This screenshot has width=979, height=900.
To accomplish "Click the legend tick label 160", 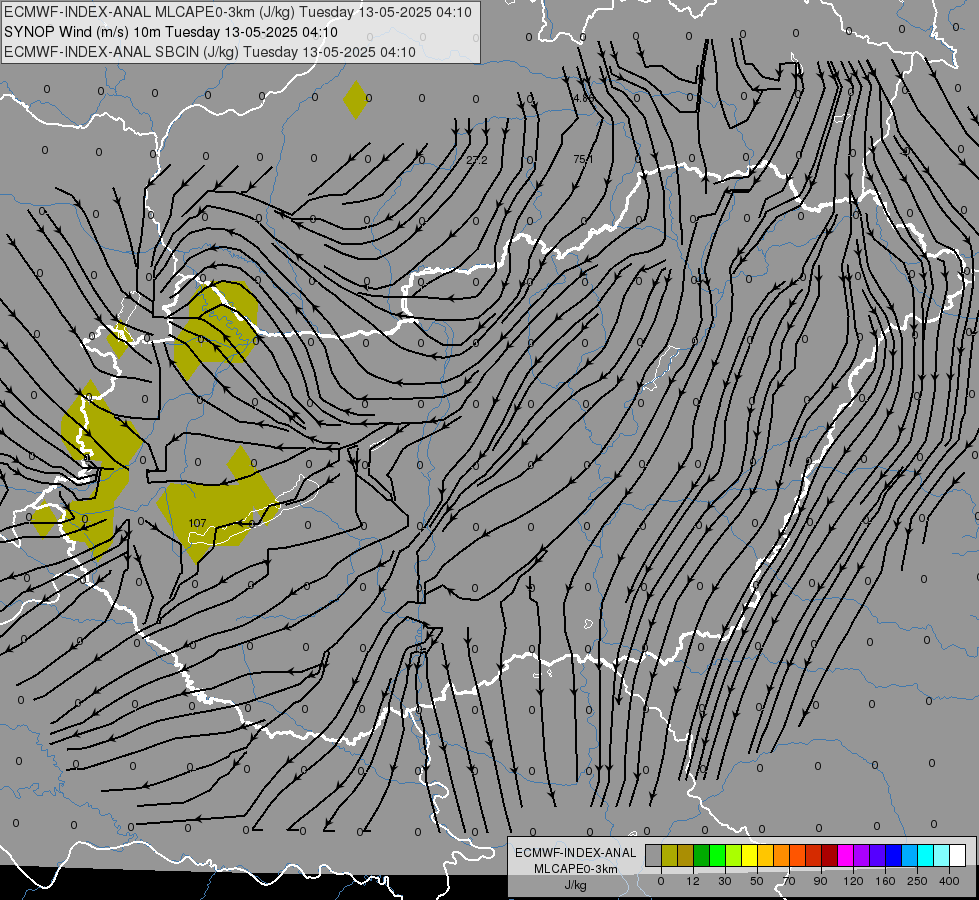I will (885, 881).
